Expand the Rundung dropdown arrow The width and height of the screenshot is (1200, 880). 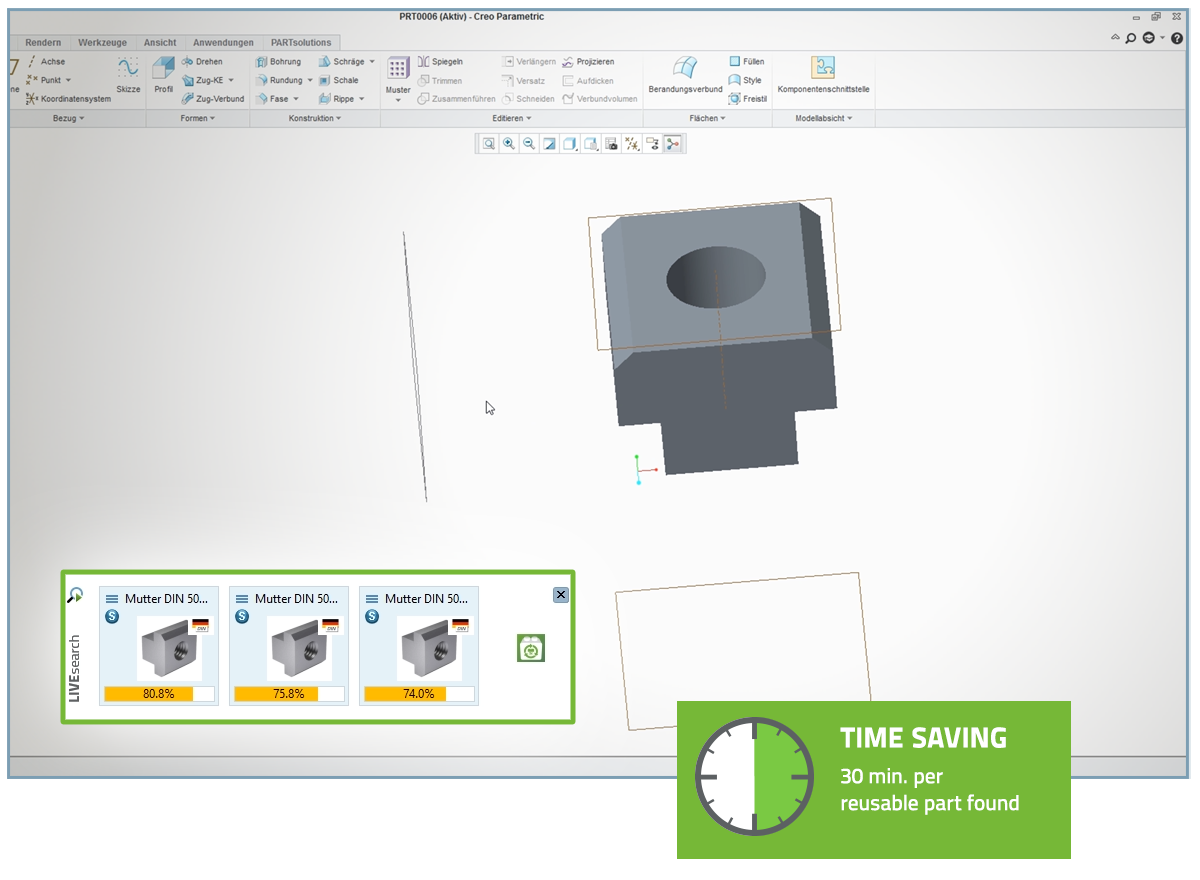tap(310, 80)
